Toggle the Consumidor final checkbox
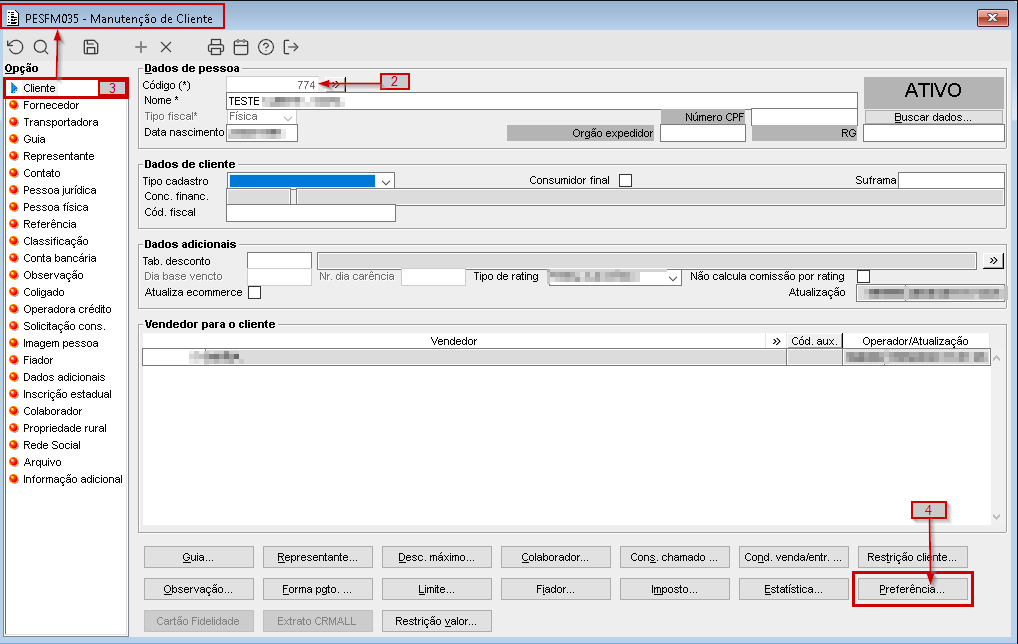The height and width of the screenshot is (644, 1018). coord(625,180)
